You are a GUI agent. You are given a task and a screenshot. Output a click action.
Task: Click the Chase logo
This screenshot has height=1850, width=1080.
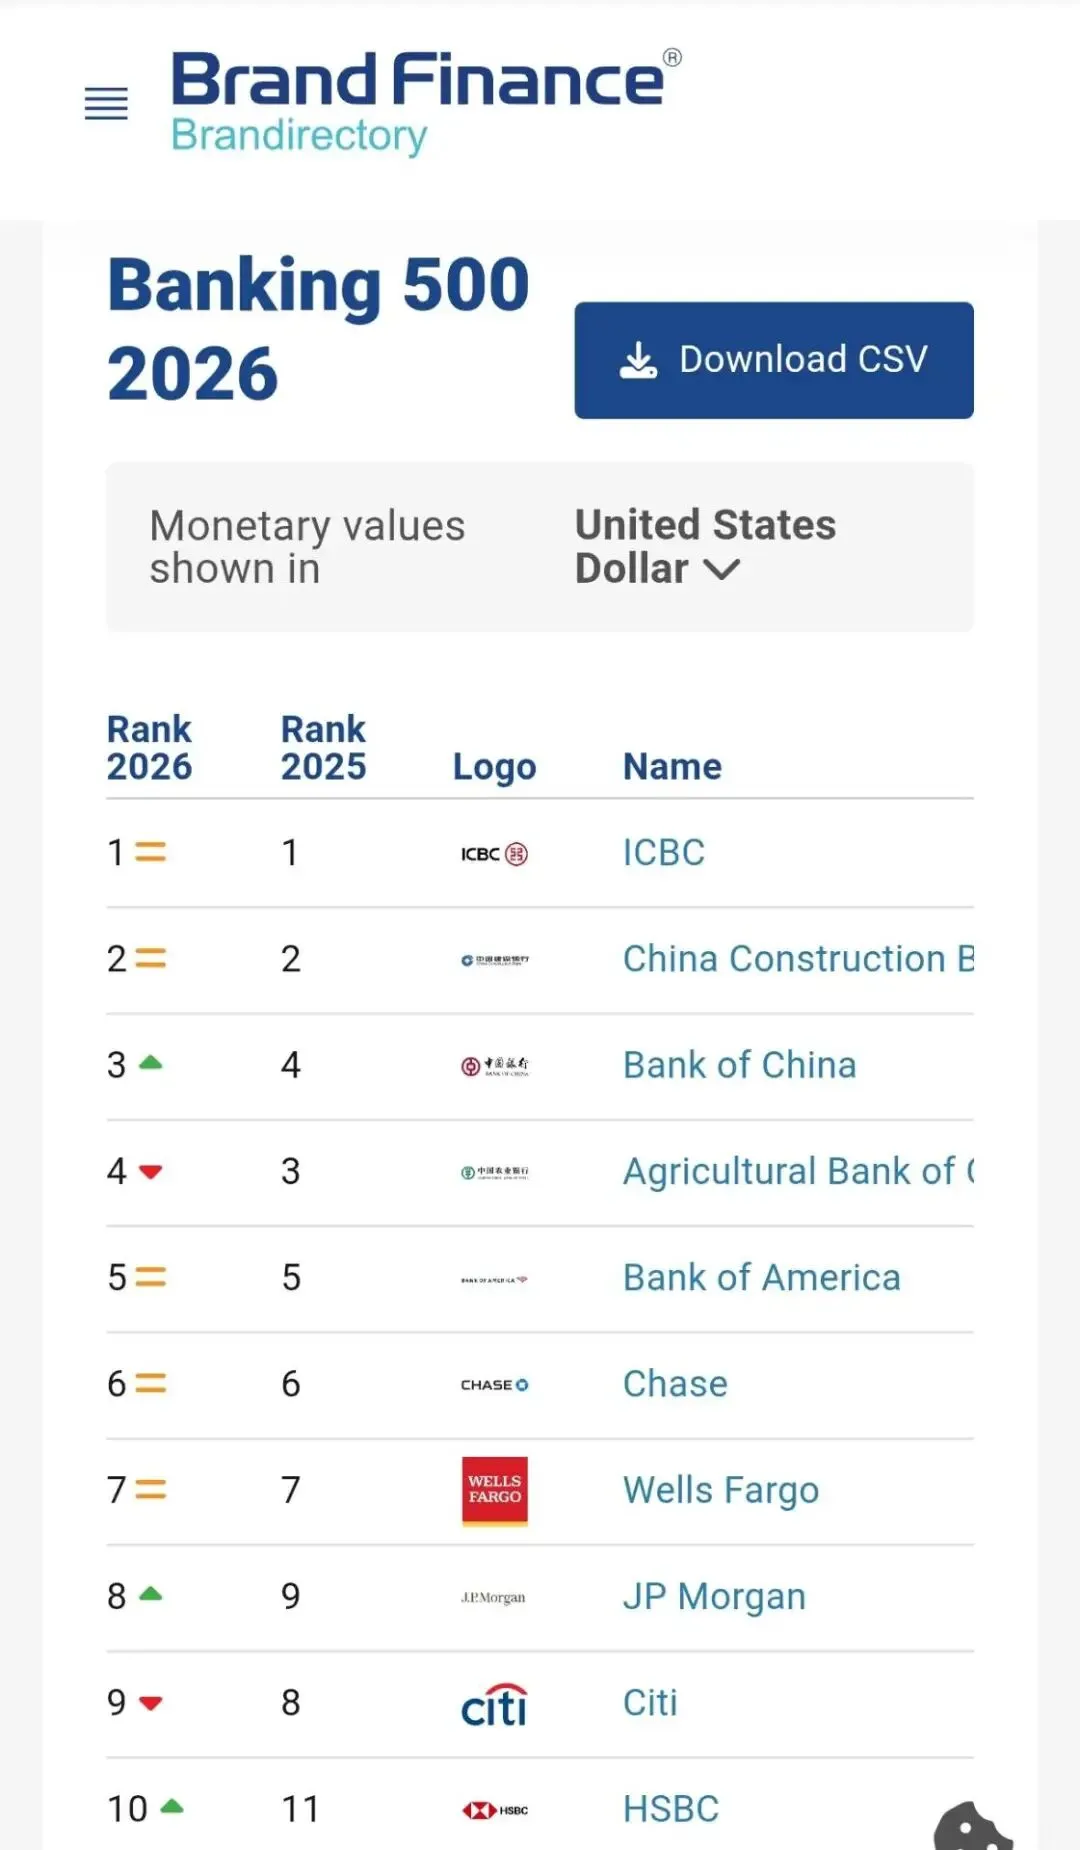pyautogui.click(x=494, y=1385)
